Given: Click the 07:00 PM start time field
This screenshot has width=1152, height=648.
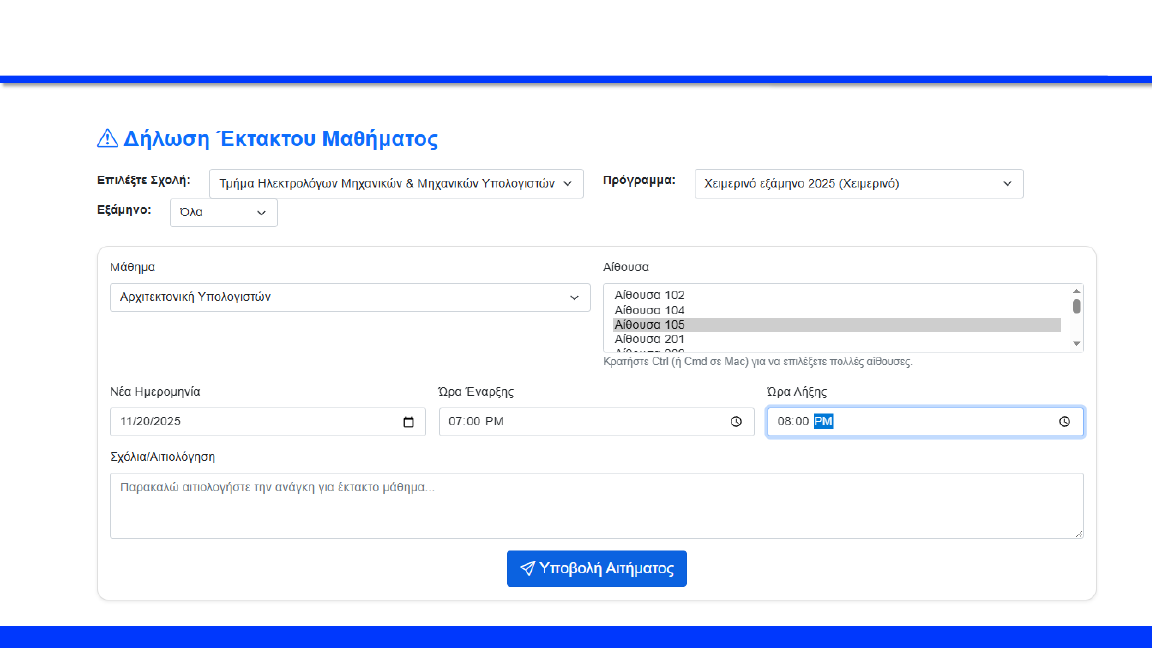Looking at the screenshot, I should (x=477, y=422).
